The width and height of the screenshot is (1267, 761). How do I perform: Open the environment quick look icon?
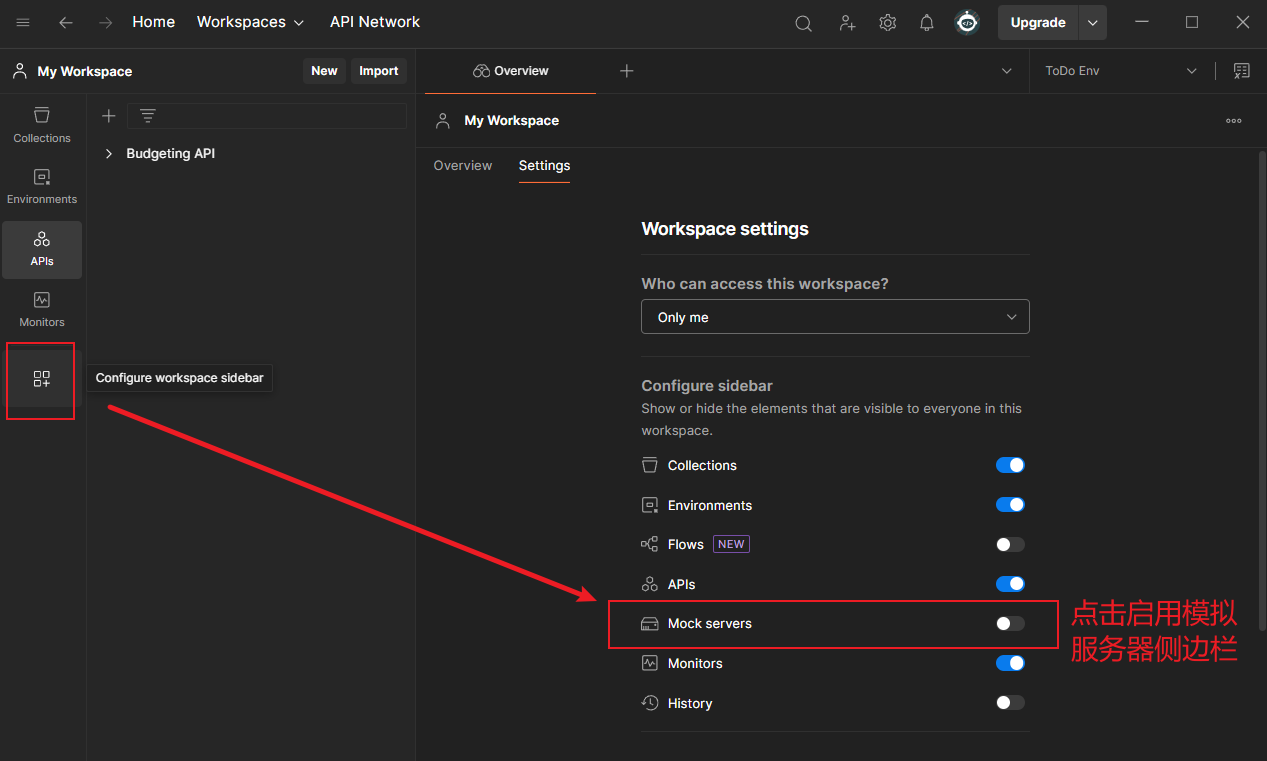[x=1242, y=71]
